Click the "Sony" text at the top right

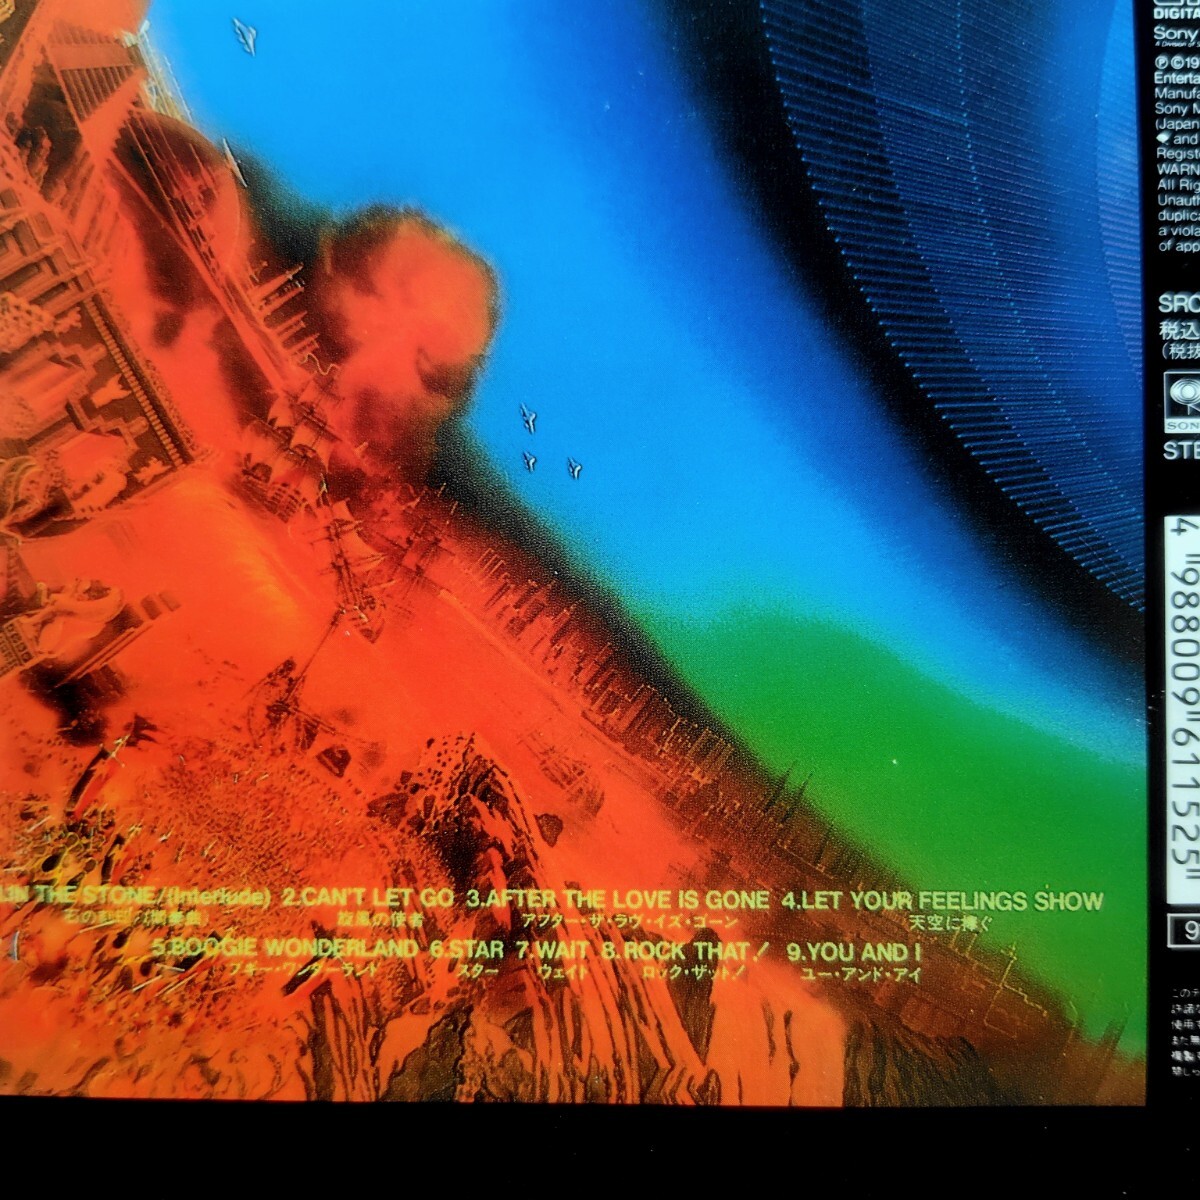[1176, 32]
